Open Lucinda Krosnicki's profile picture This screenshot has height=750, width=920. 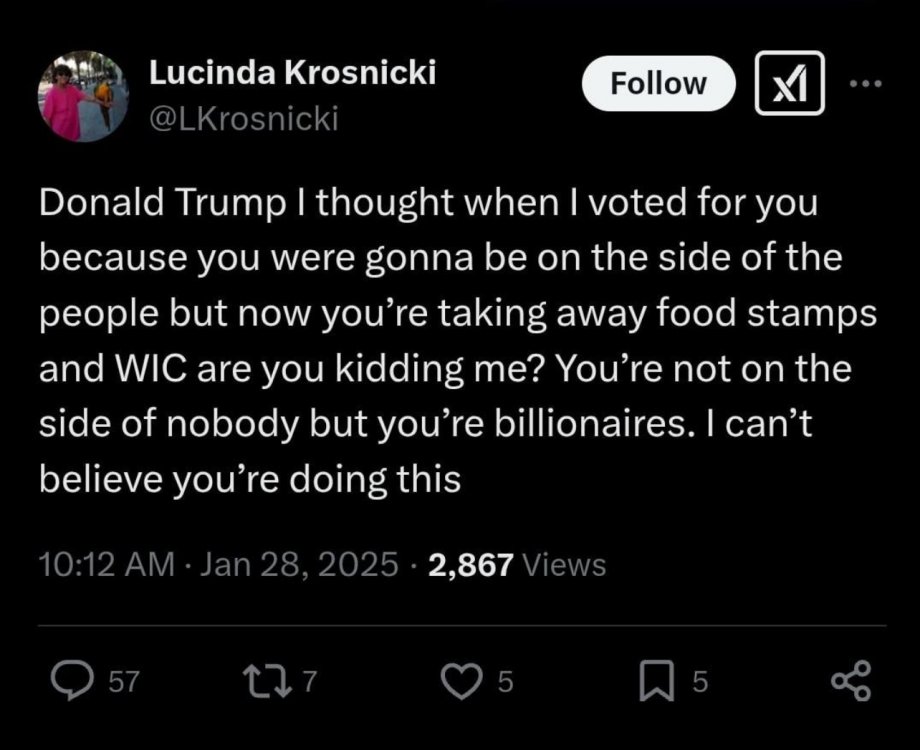(x=83, y=97)
